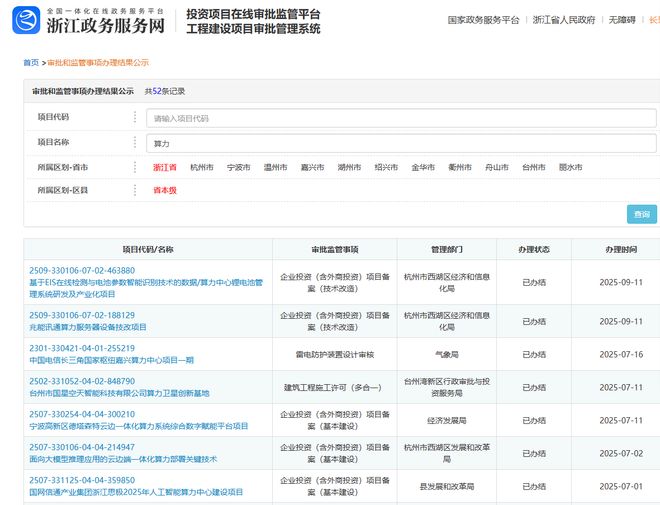Click the dots icon beside 项目代码
660x505 pixels.
pyautogui.click(x=135, y=118)
